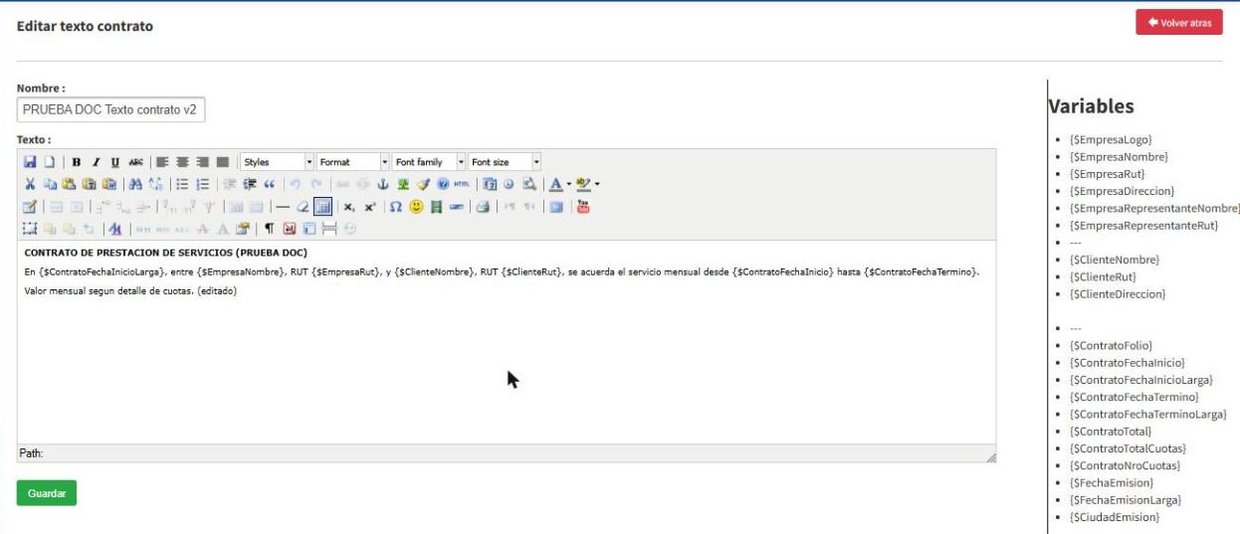Click the paste icon
Viewport: 1240px width, 534px height.
point(69,184)
